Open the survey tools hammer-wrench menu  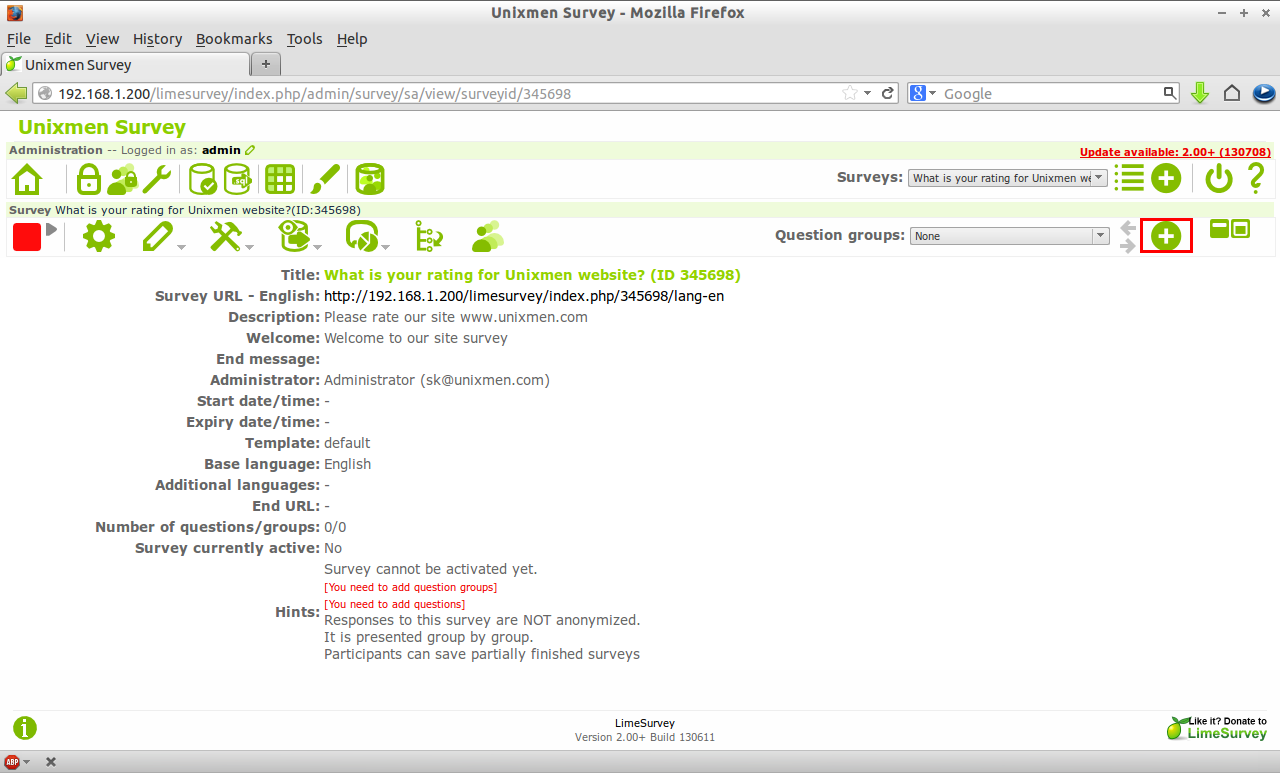226,237
